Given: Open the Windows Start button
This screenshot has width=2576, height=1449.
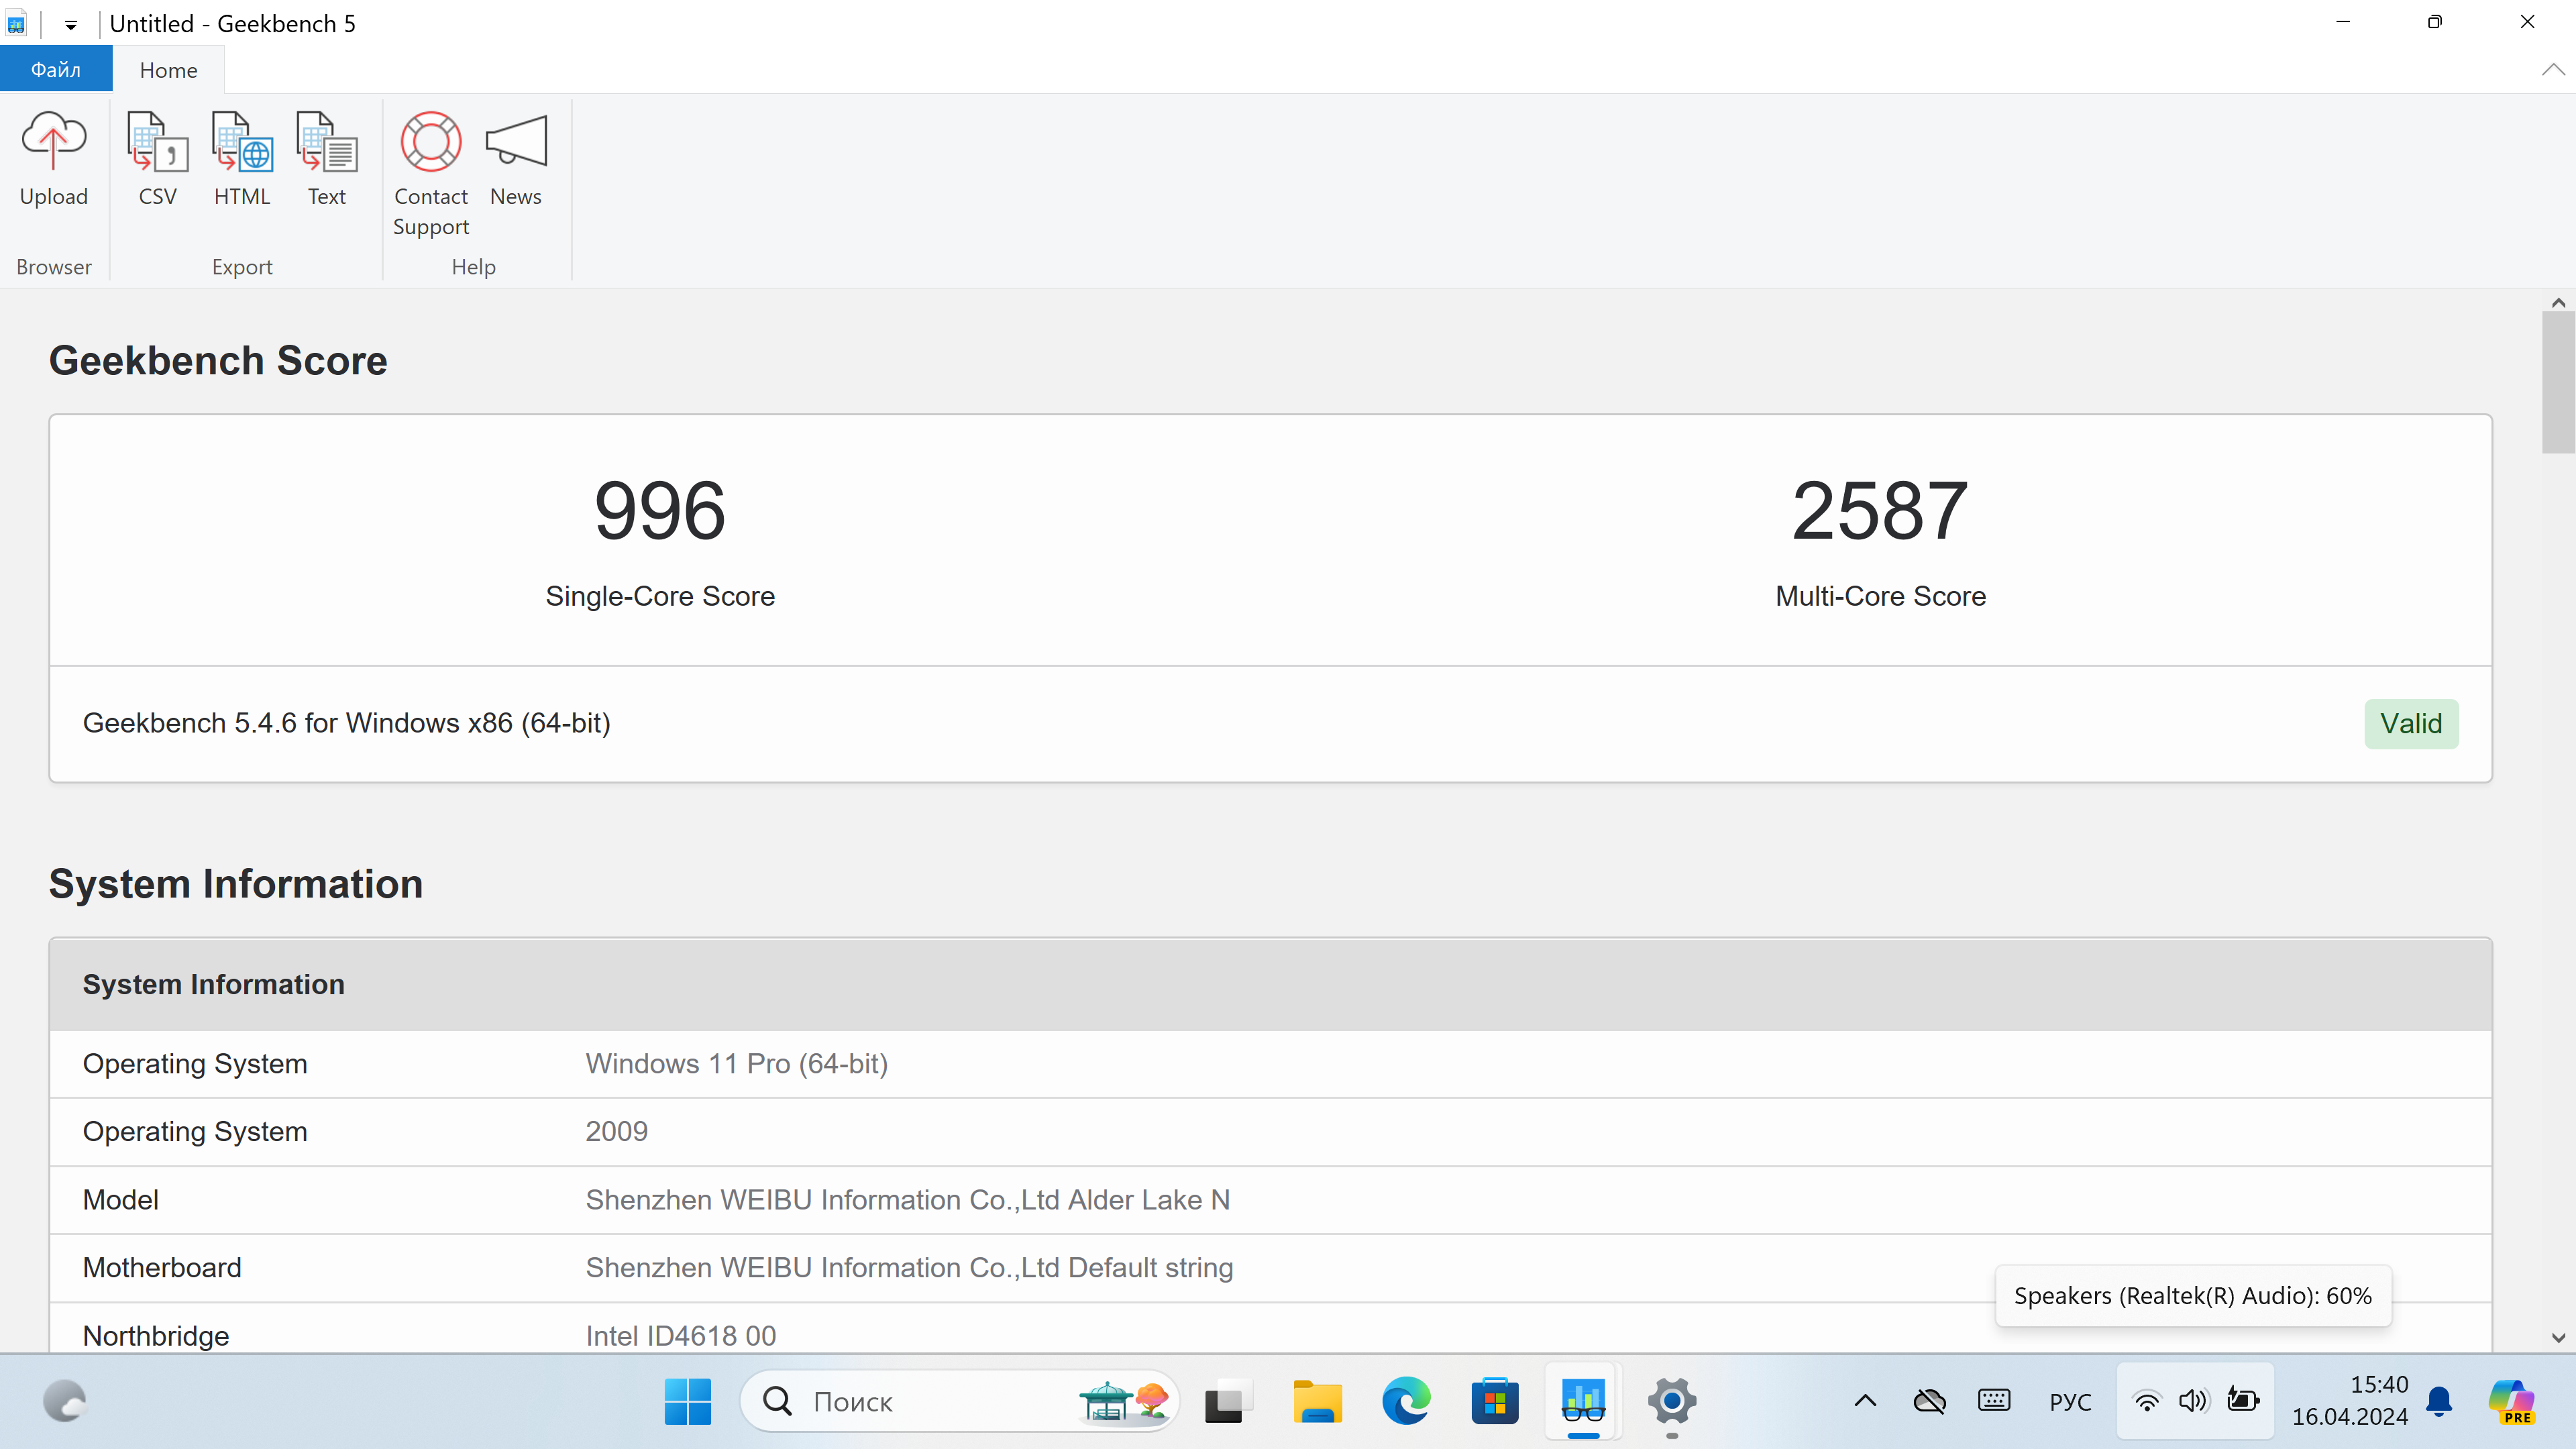Looking at the screenshot, I should (x=688, y=1401).
